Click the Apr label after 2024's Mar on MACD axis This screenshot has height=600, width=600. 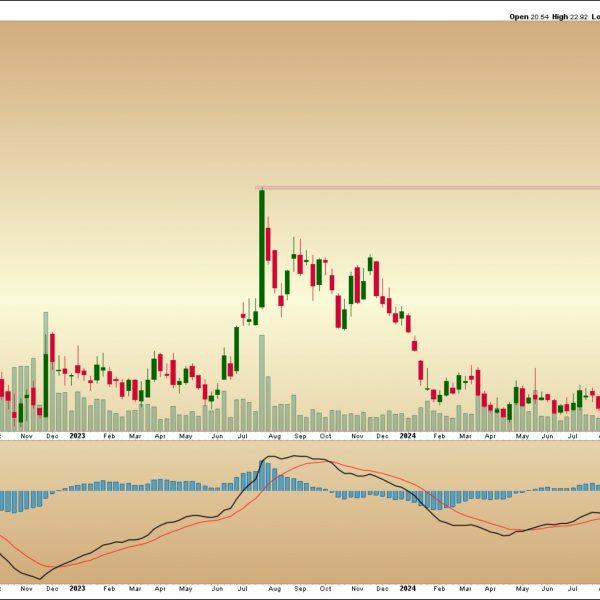[x=490, y=589]
